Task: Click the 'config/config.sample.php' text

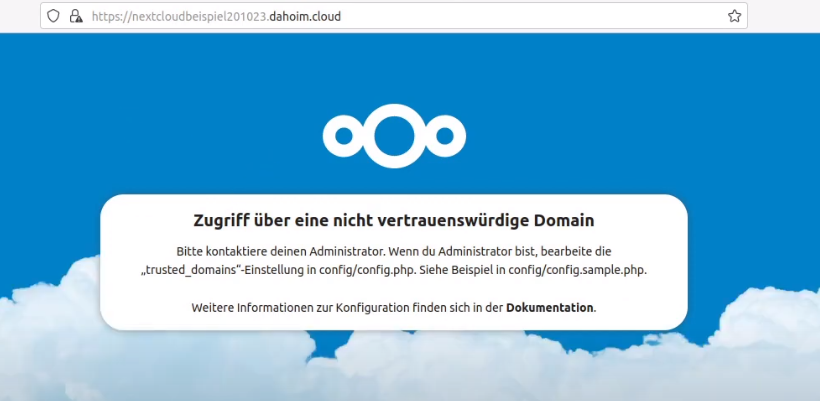Action: point(577,272)
